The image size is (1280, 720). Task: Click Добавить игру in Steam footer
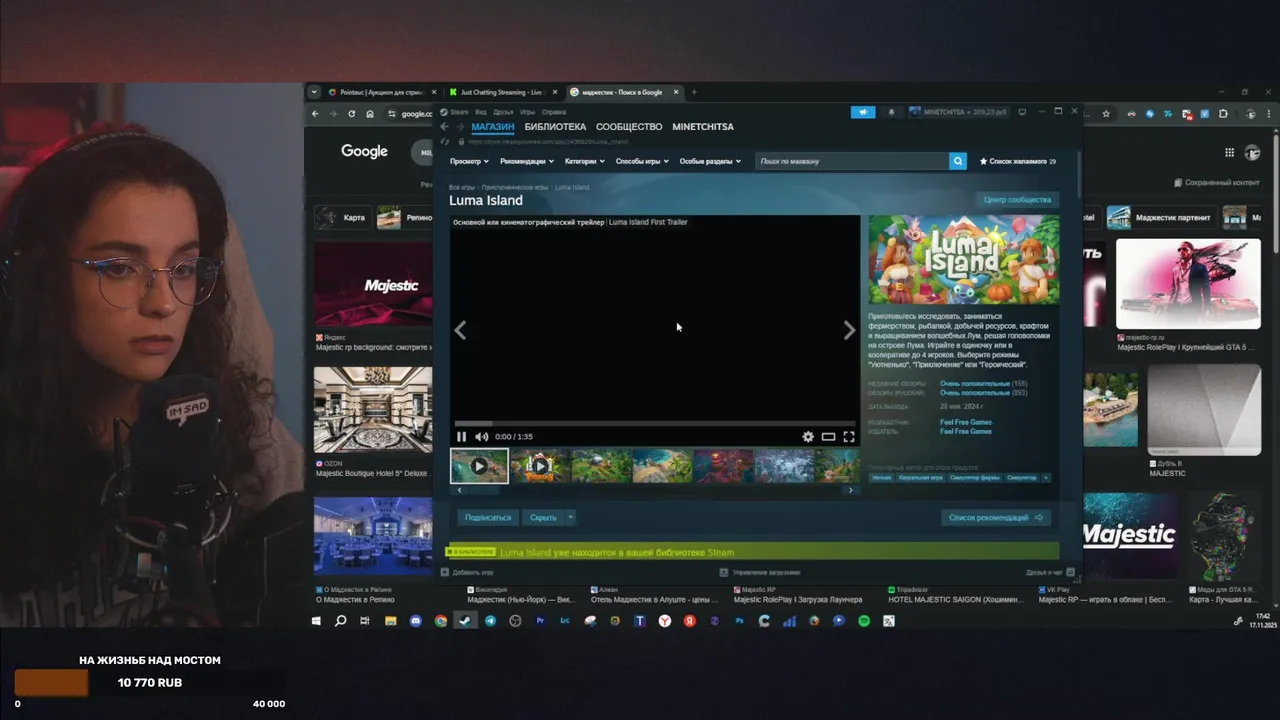tap(467, 573)
